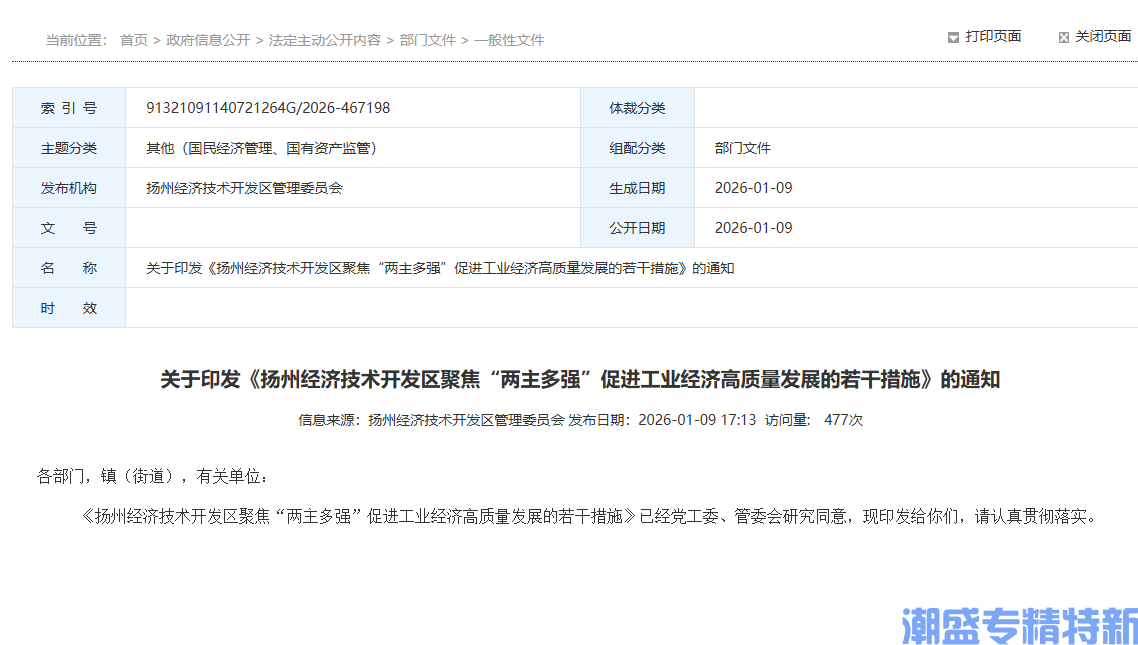Select the 发布机构 table label

68,188
